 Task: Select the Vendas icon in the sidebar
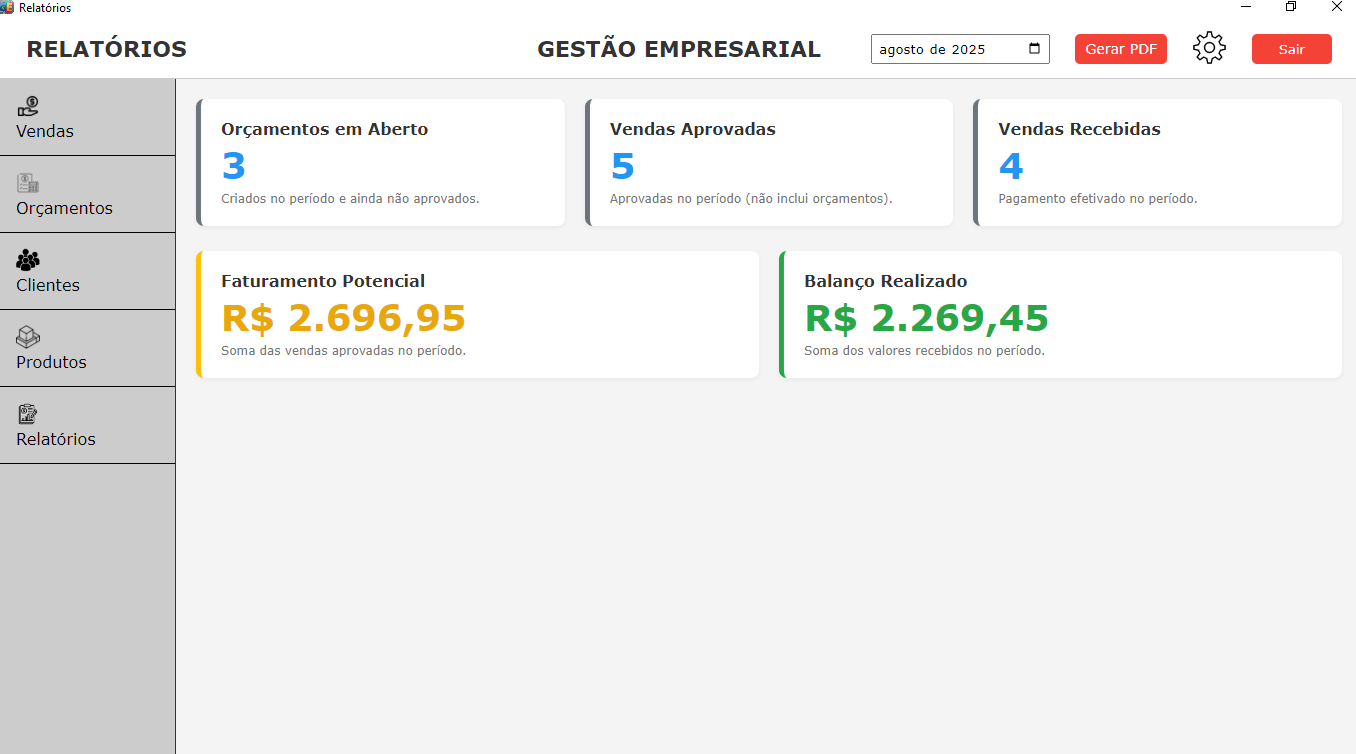pyautogui.click(x=27, y=107)
